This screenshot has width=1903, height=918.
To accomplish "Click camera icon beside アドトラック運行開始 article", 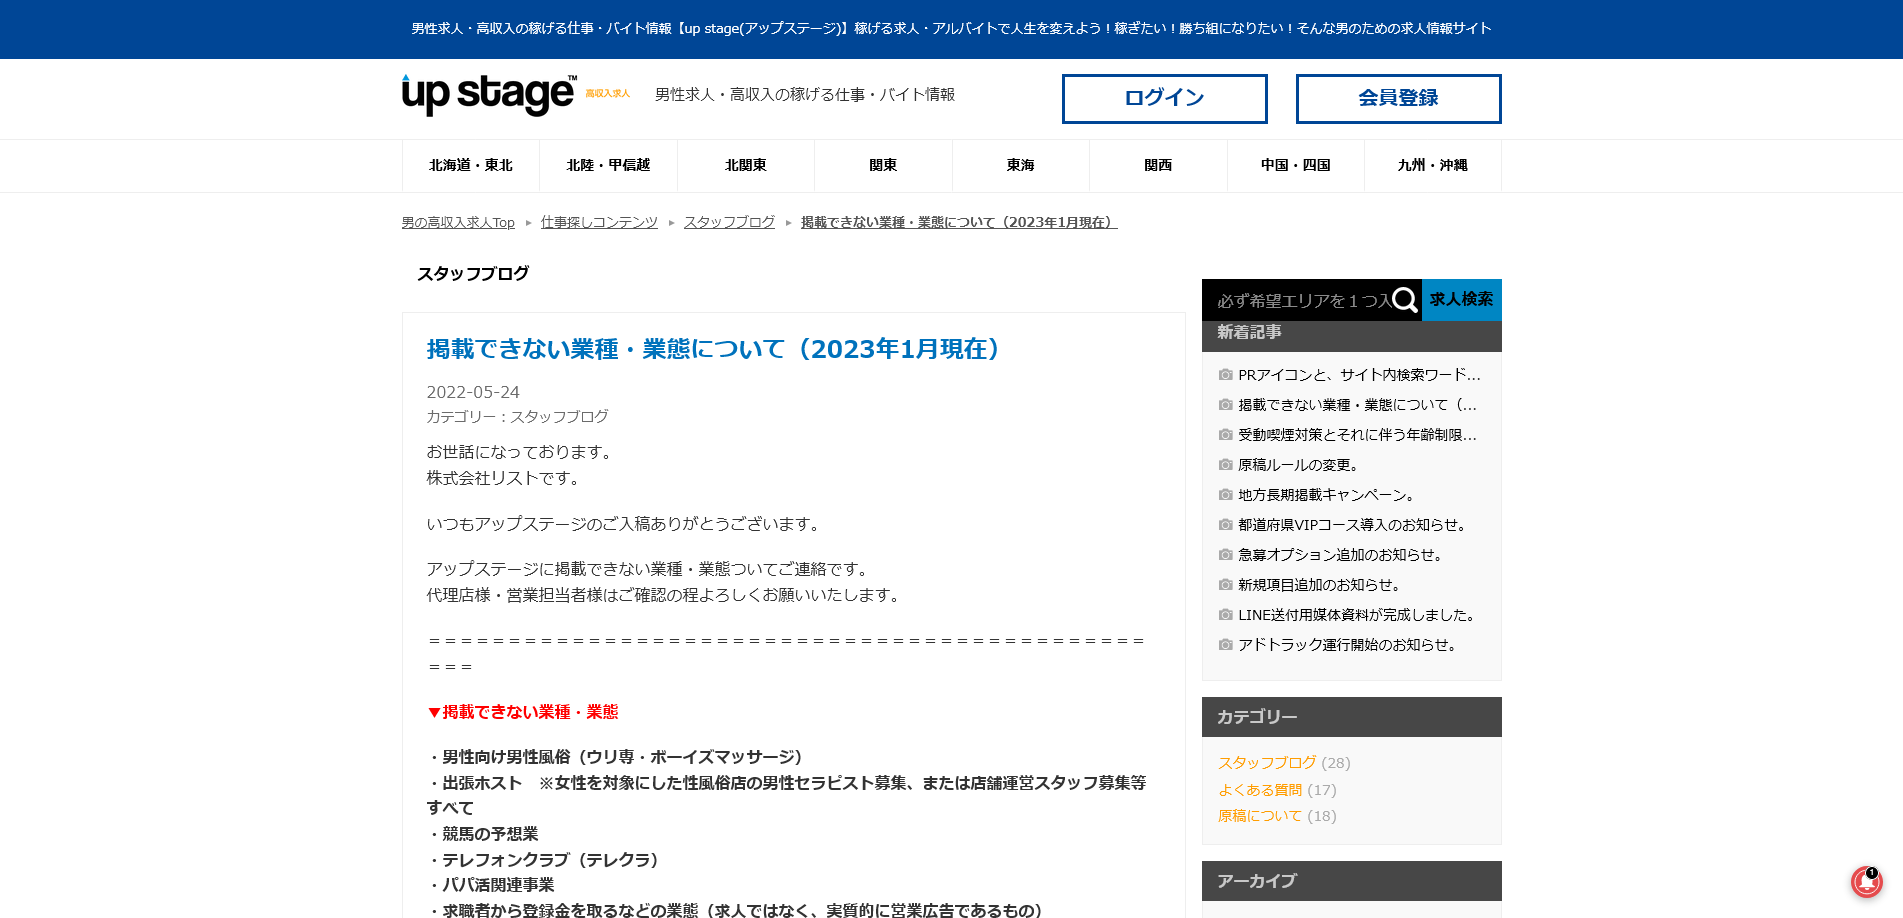I will [x=1225, y=645].
